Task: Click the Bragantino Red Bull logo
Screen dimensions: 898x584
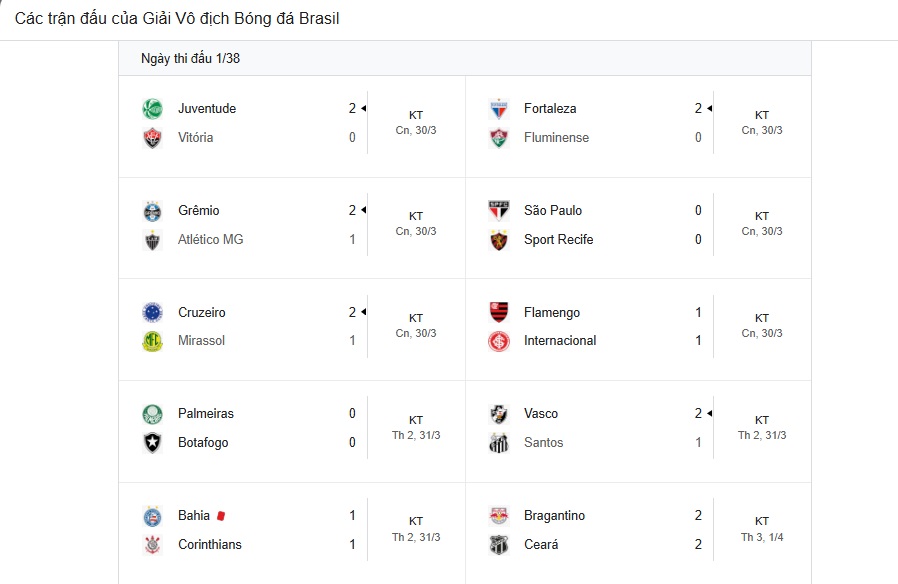Action: click(x=499, y=516)
